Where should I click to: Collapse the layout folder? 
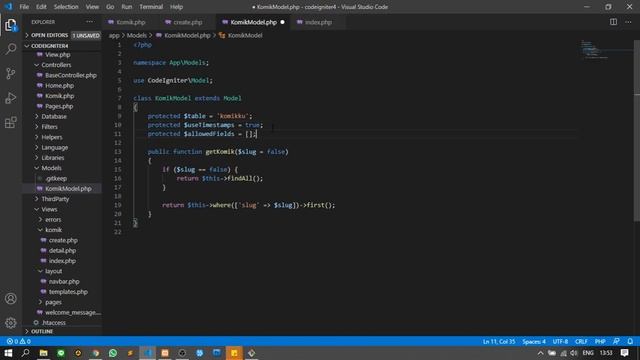point(53,271)
